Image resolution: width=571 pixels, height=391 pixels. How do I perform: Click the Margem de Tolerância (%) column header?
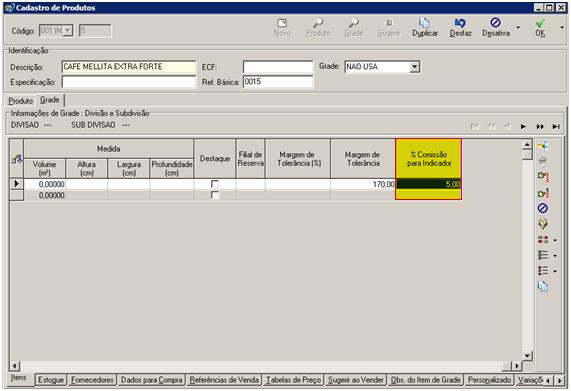pos(298,159)
